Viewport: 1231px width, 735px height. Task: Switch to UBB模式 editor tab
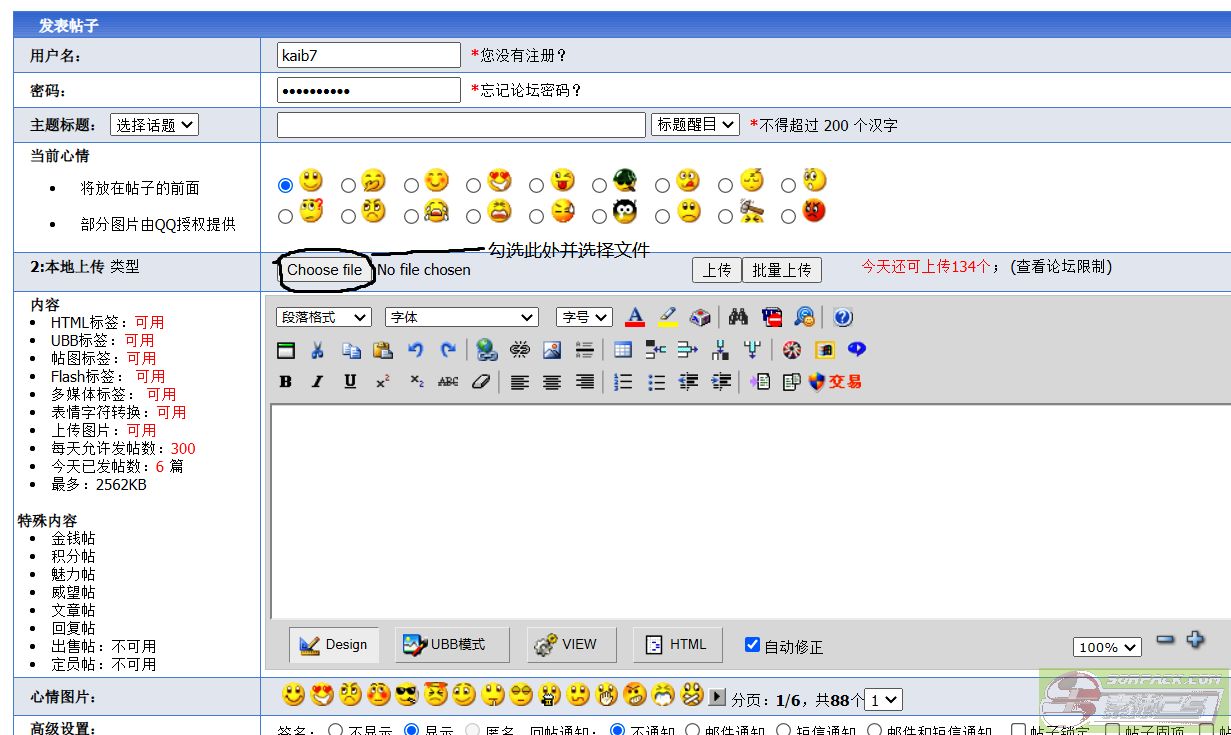(x=452, y=645)
